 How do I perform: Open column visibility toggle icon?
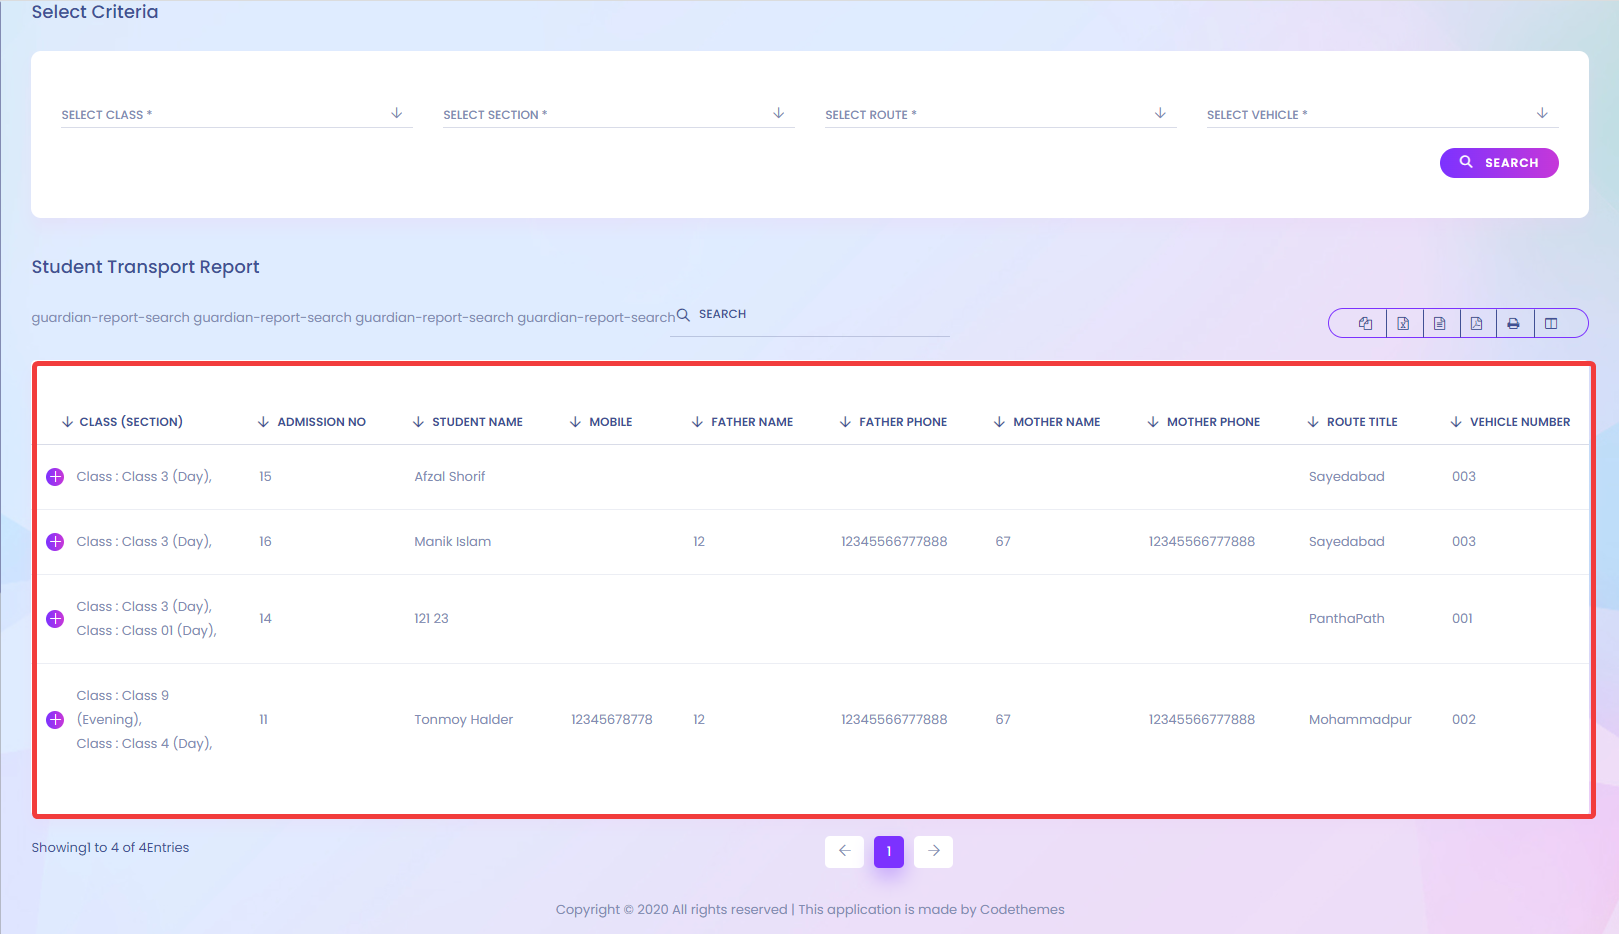[x=1551, y=323]
